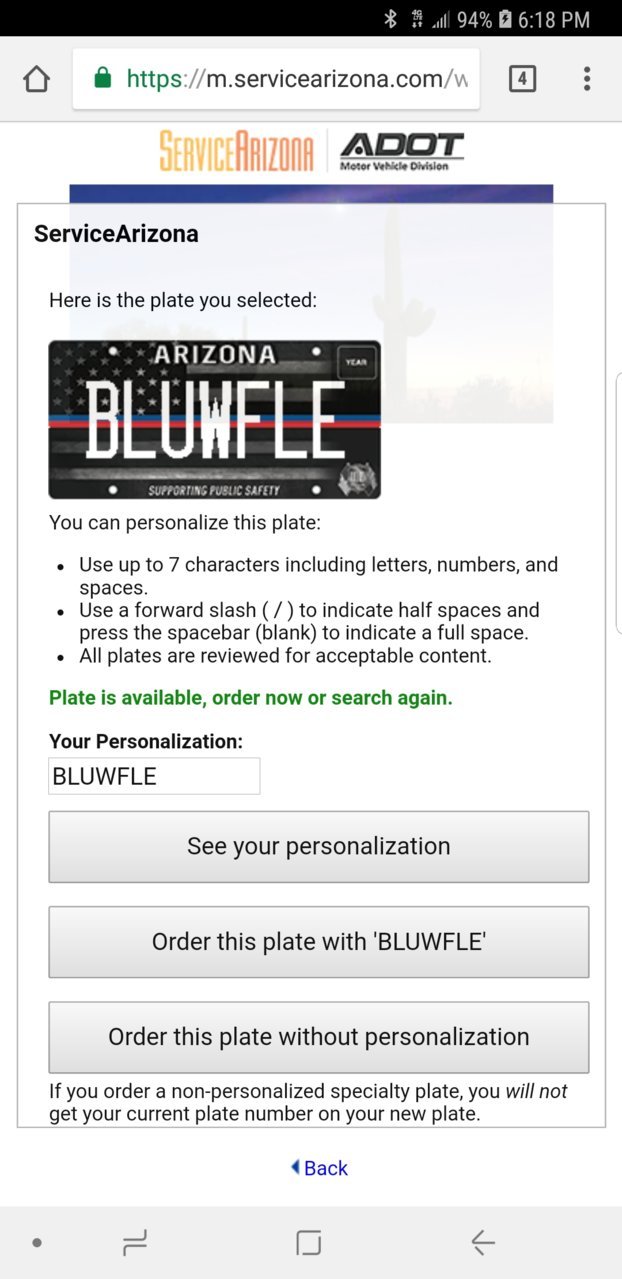
Task: Order this plate with 'BLUWFLE'
Action: point(319,942)
